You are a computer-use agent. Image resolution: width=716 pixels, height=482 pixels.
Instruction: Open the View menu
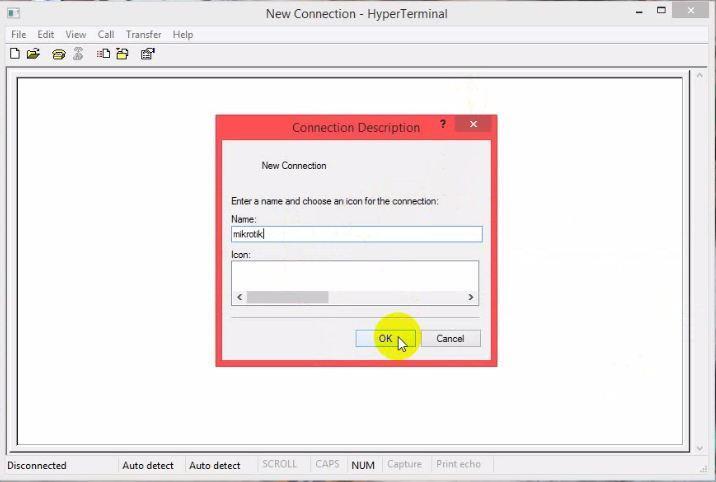[x=76, y=35]
